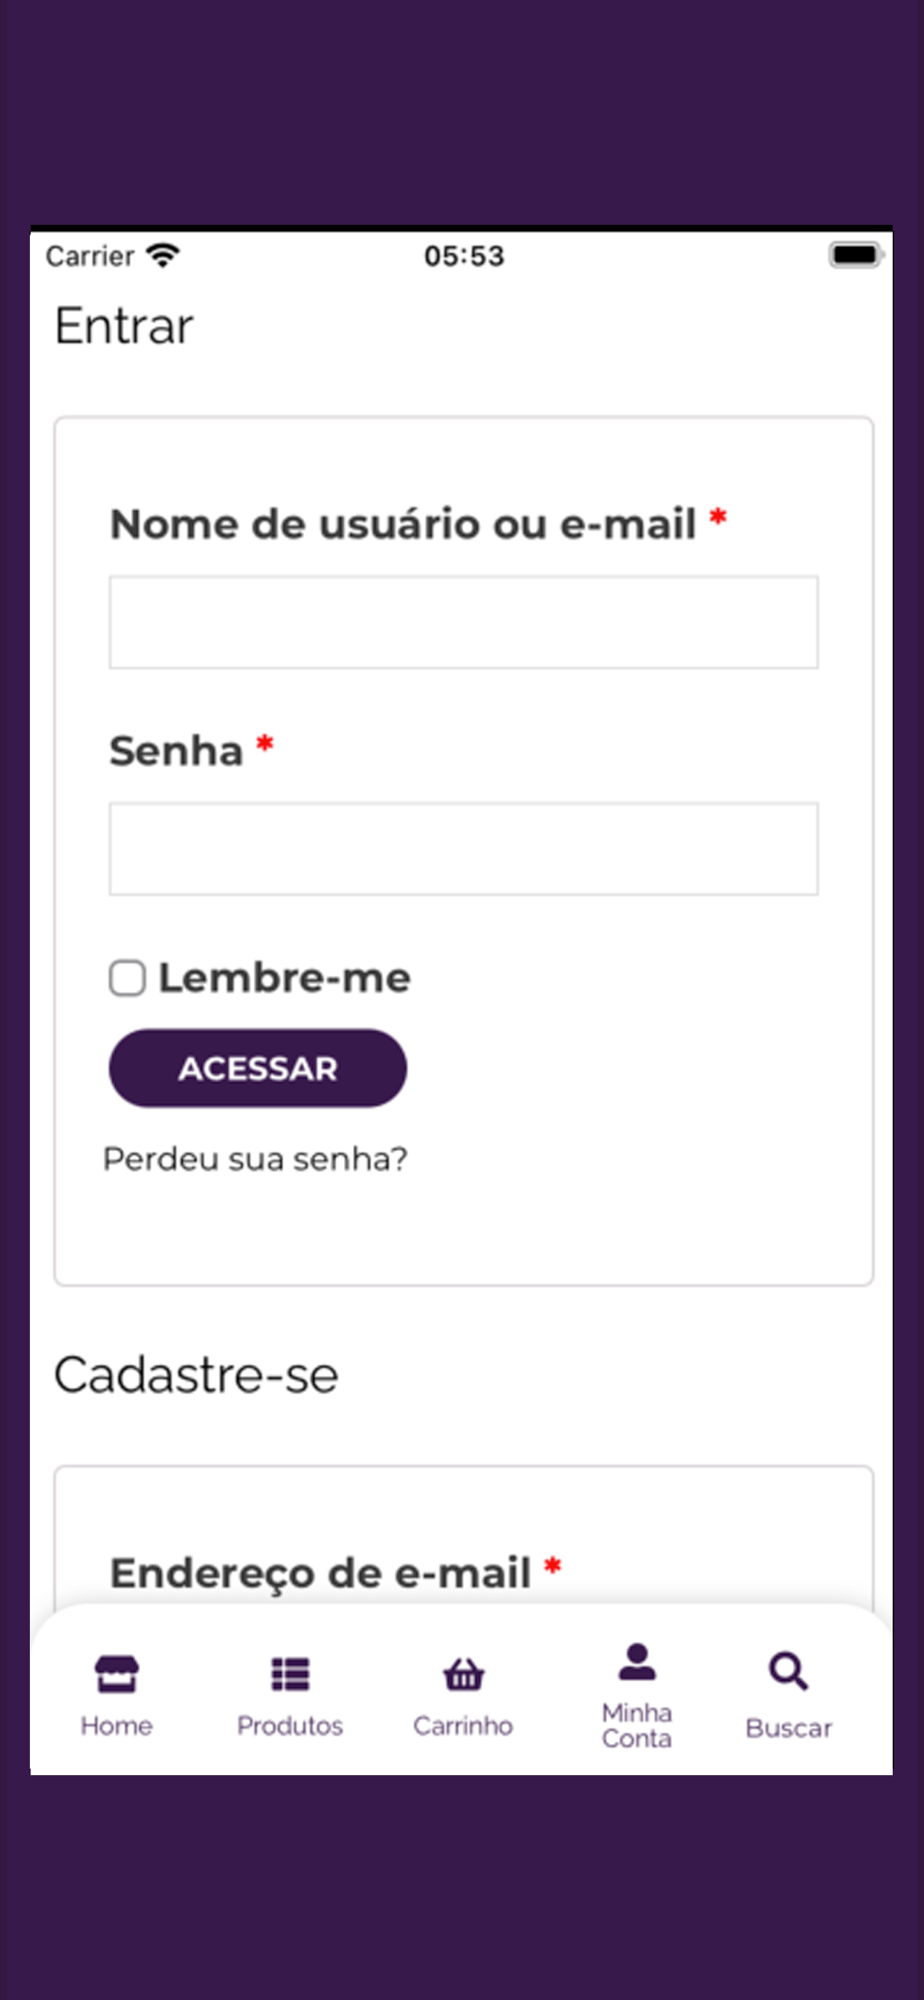
Task: Tap the Lembre-me label text
Action: click(x=284, y=978)
